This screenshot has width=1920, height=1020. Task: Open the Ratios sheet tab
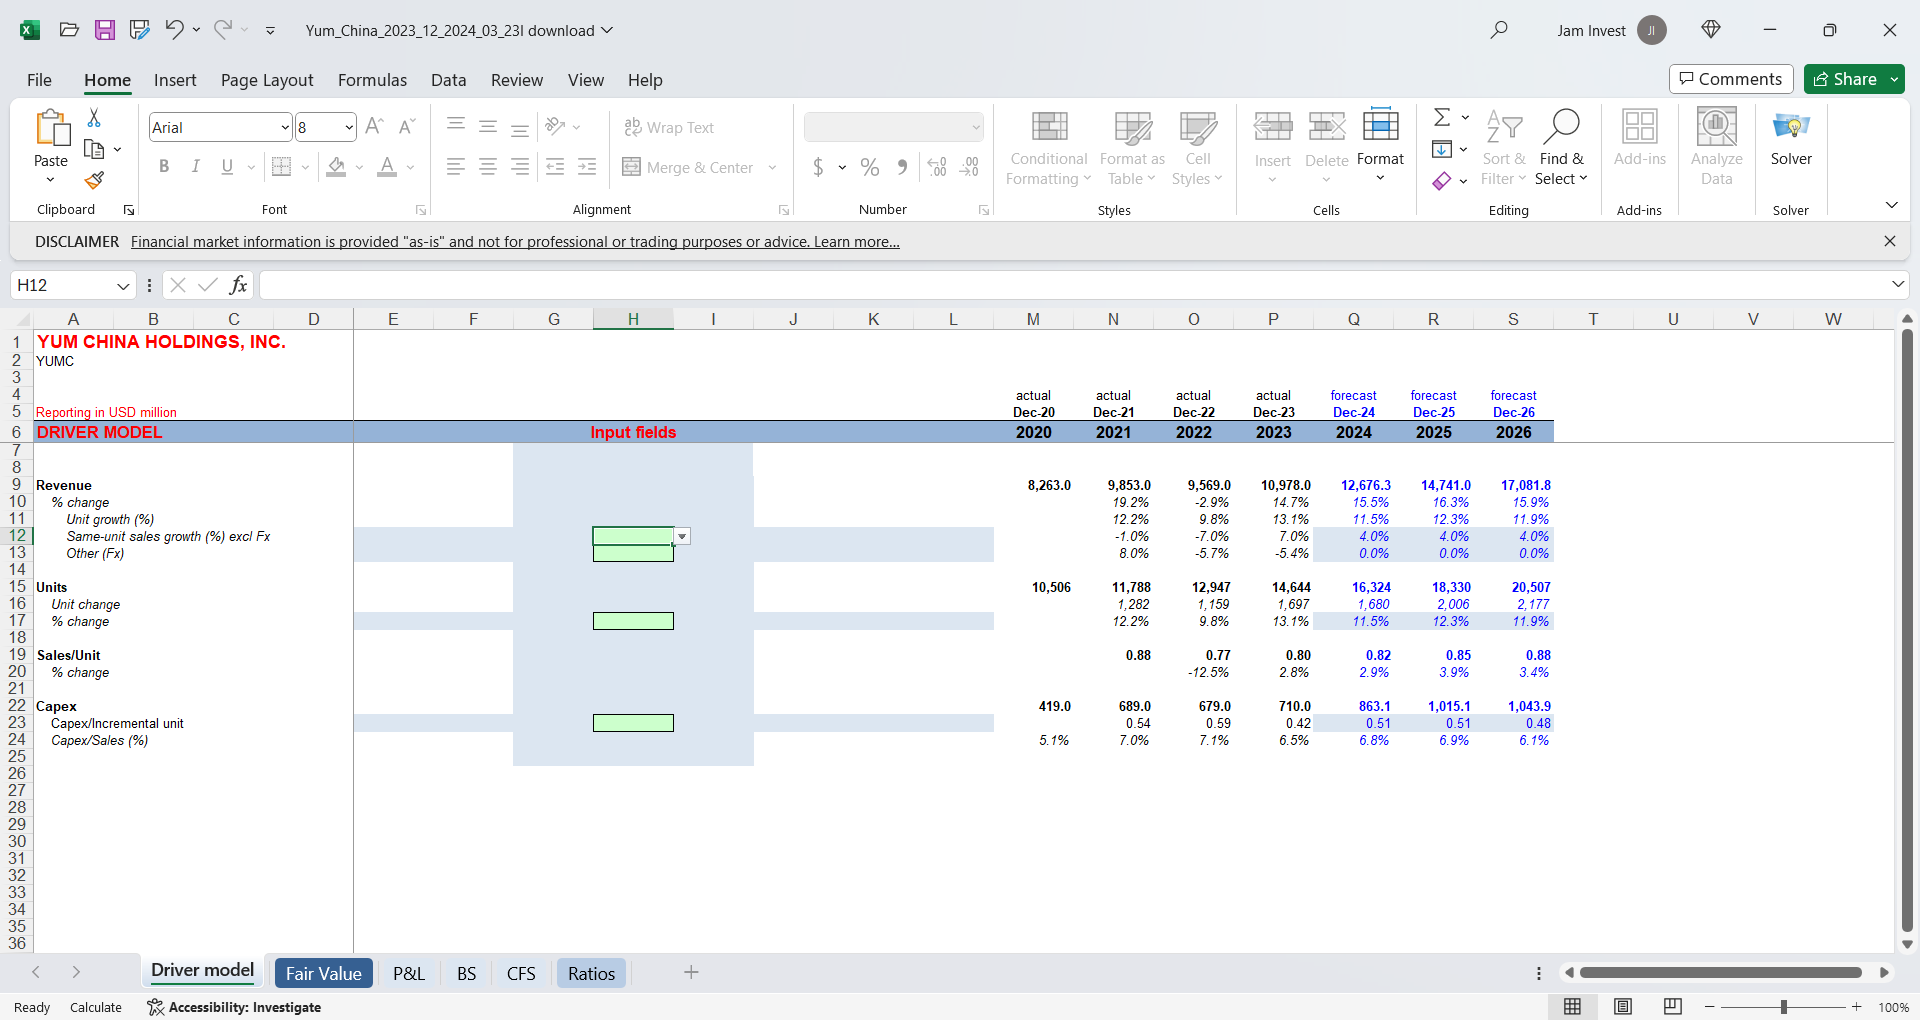(x=591, y=973)
